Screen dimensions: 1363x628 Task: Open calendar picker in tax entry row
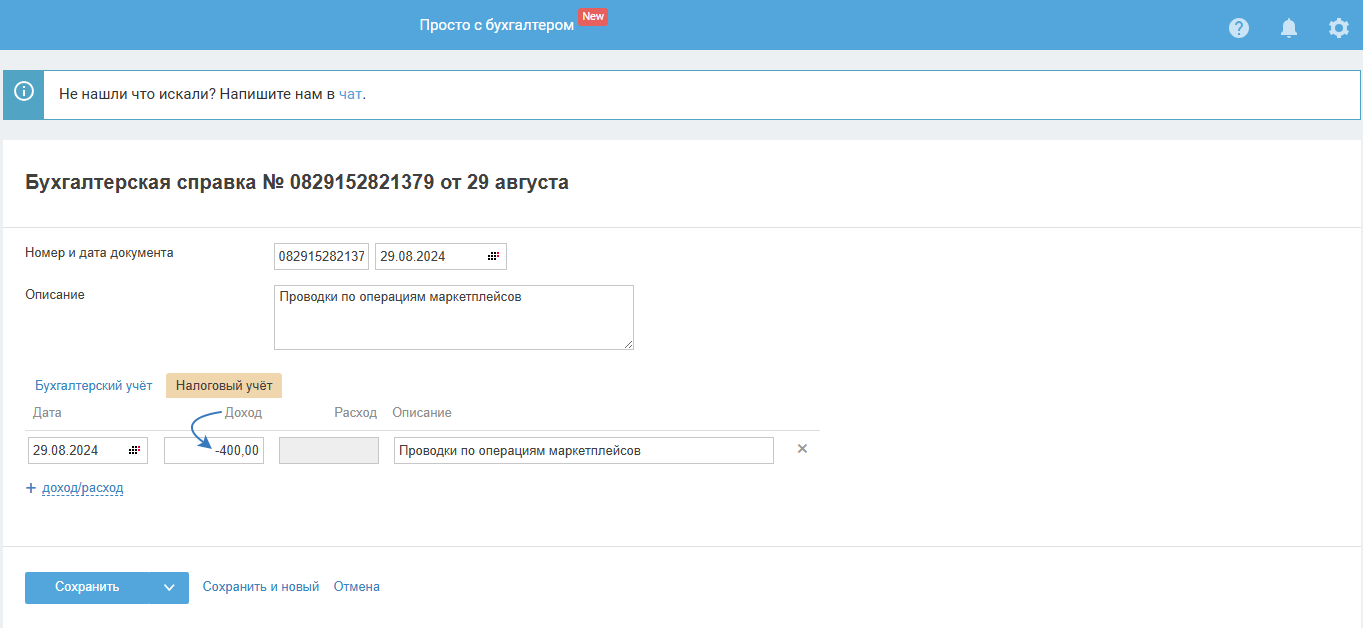[x=134, y=451]
